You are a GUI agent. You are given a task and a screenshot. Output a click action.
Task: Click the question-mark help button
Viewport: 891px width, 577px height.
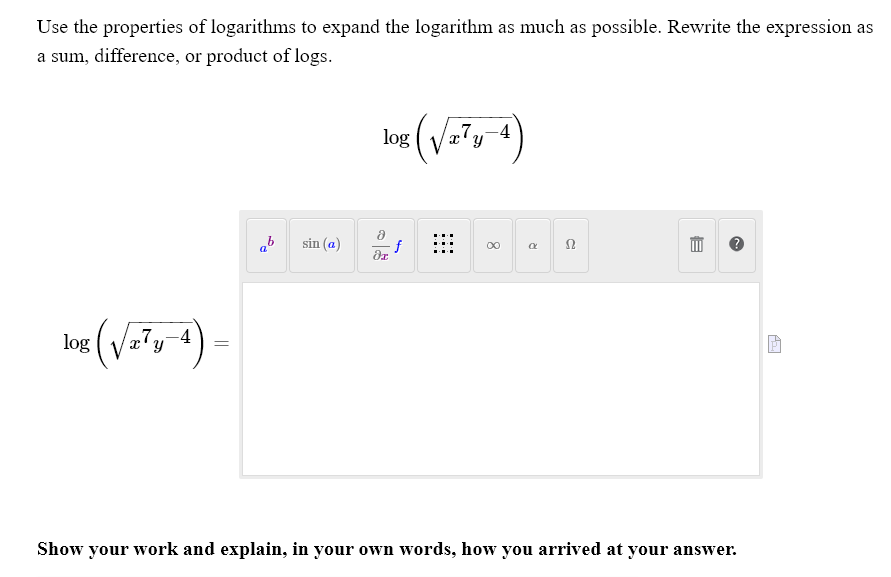(x=736, y=244)
